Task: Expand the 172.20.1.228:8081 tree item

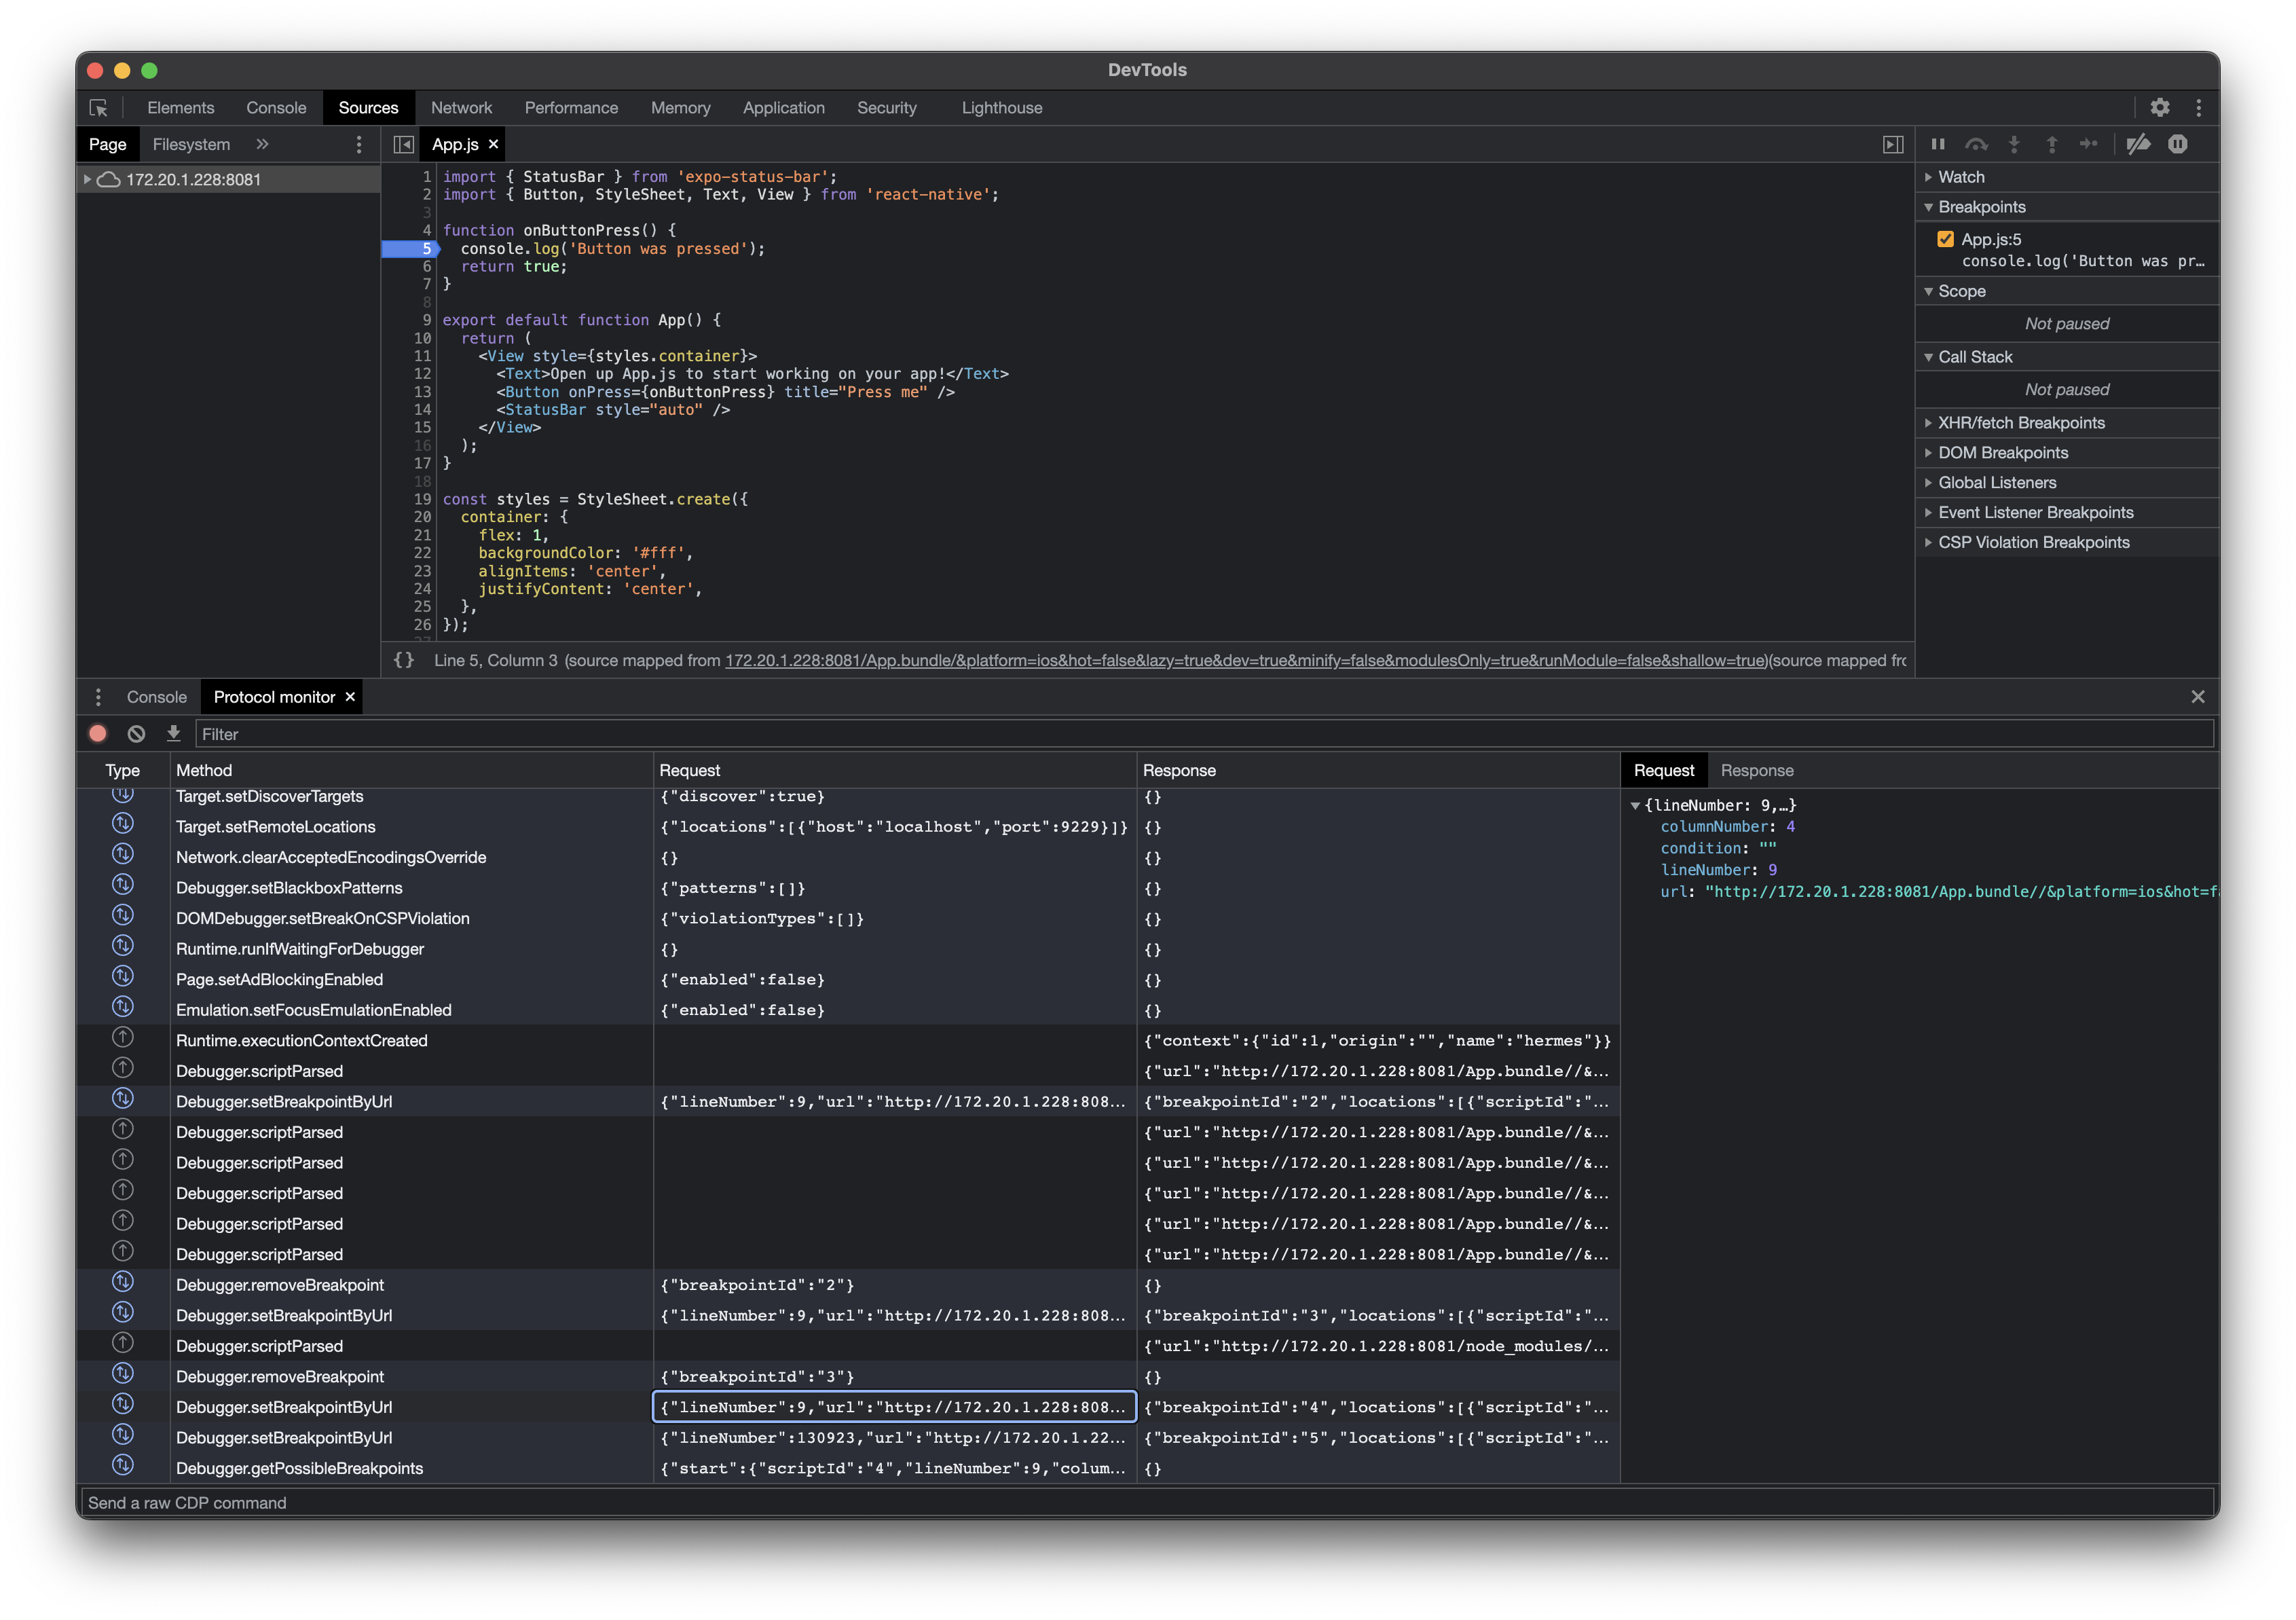Action: pos(88,180)
